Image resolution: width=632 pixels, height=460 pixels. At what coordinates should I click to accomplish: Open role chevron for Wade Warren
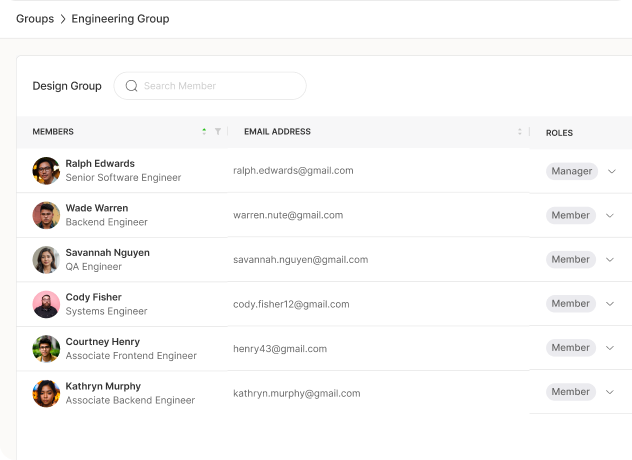point(610,215)
